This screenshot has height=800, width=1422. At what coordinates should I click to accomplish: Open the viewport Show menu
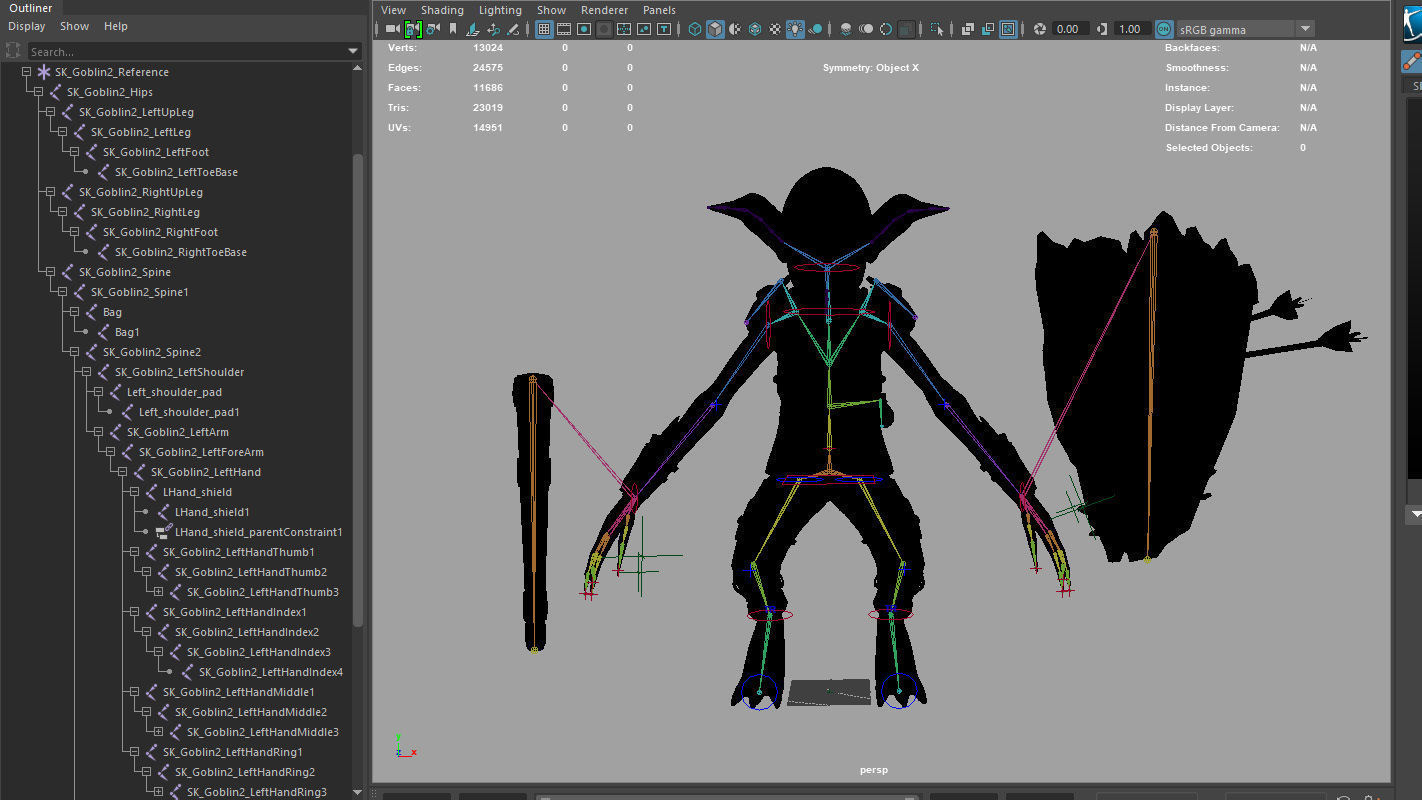coord(551,10)
